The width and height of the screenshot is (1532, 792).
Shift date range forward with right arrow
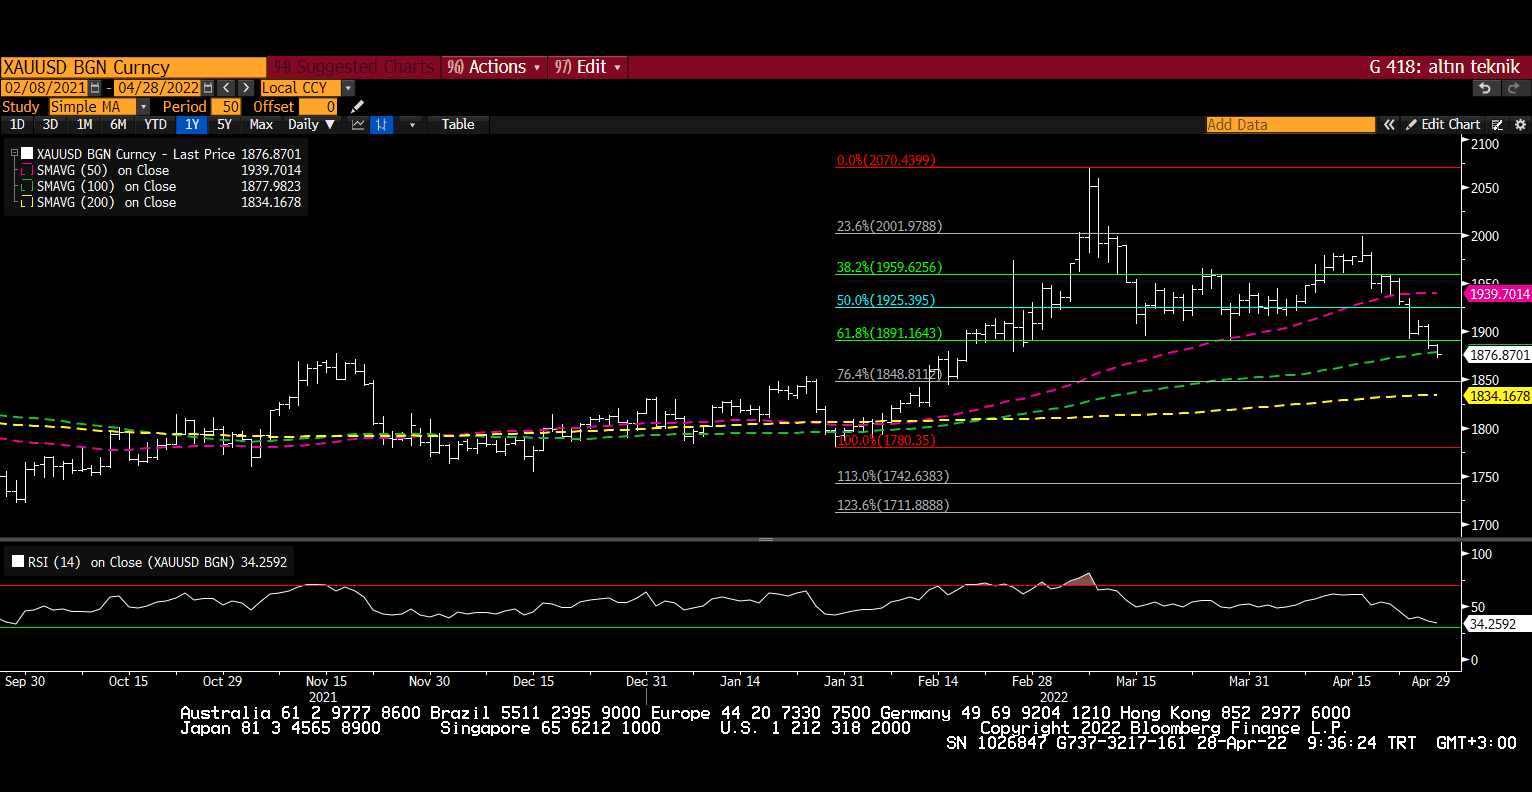point(245,88)
